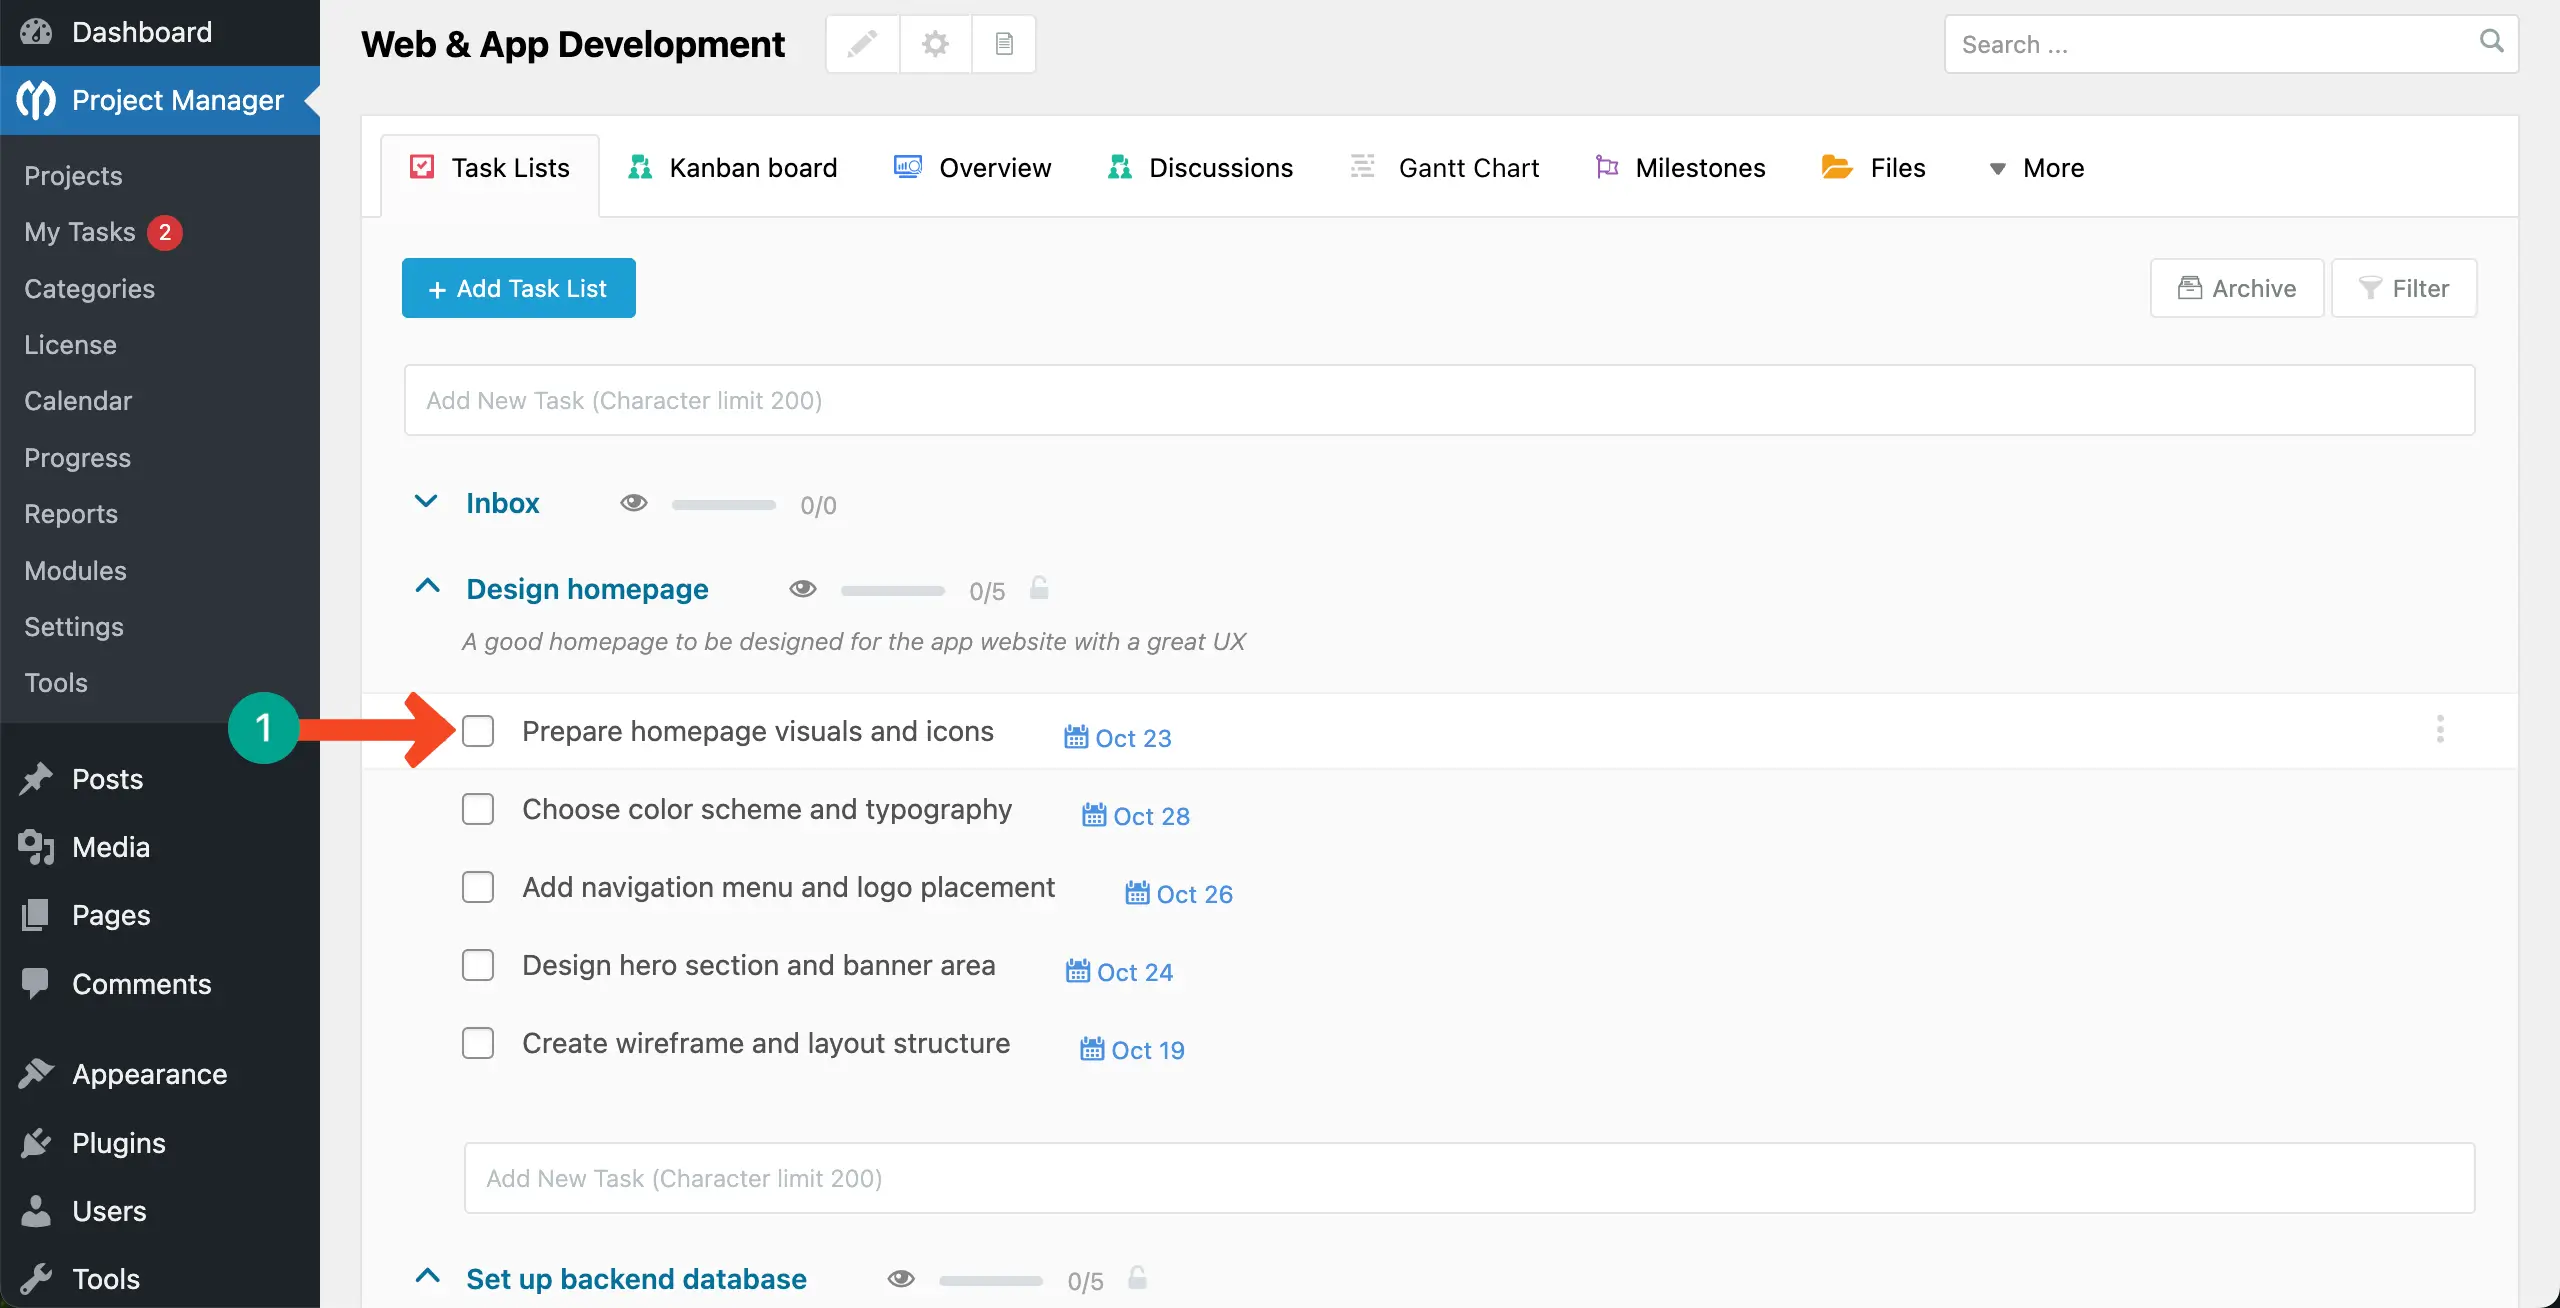The width and height of the screenshot is (2560, 1308).
Task: Collapse the Design homepage task list
Action: point(427,587)
